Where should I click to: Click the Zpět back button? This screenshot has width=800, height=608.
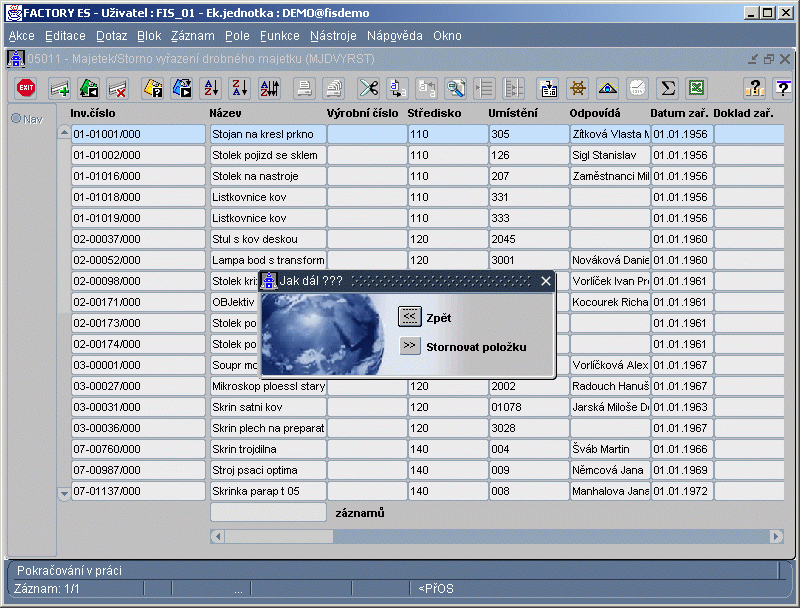[x=409, y=317]
